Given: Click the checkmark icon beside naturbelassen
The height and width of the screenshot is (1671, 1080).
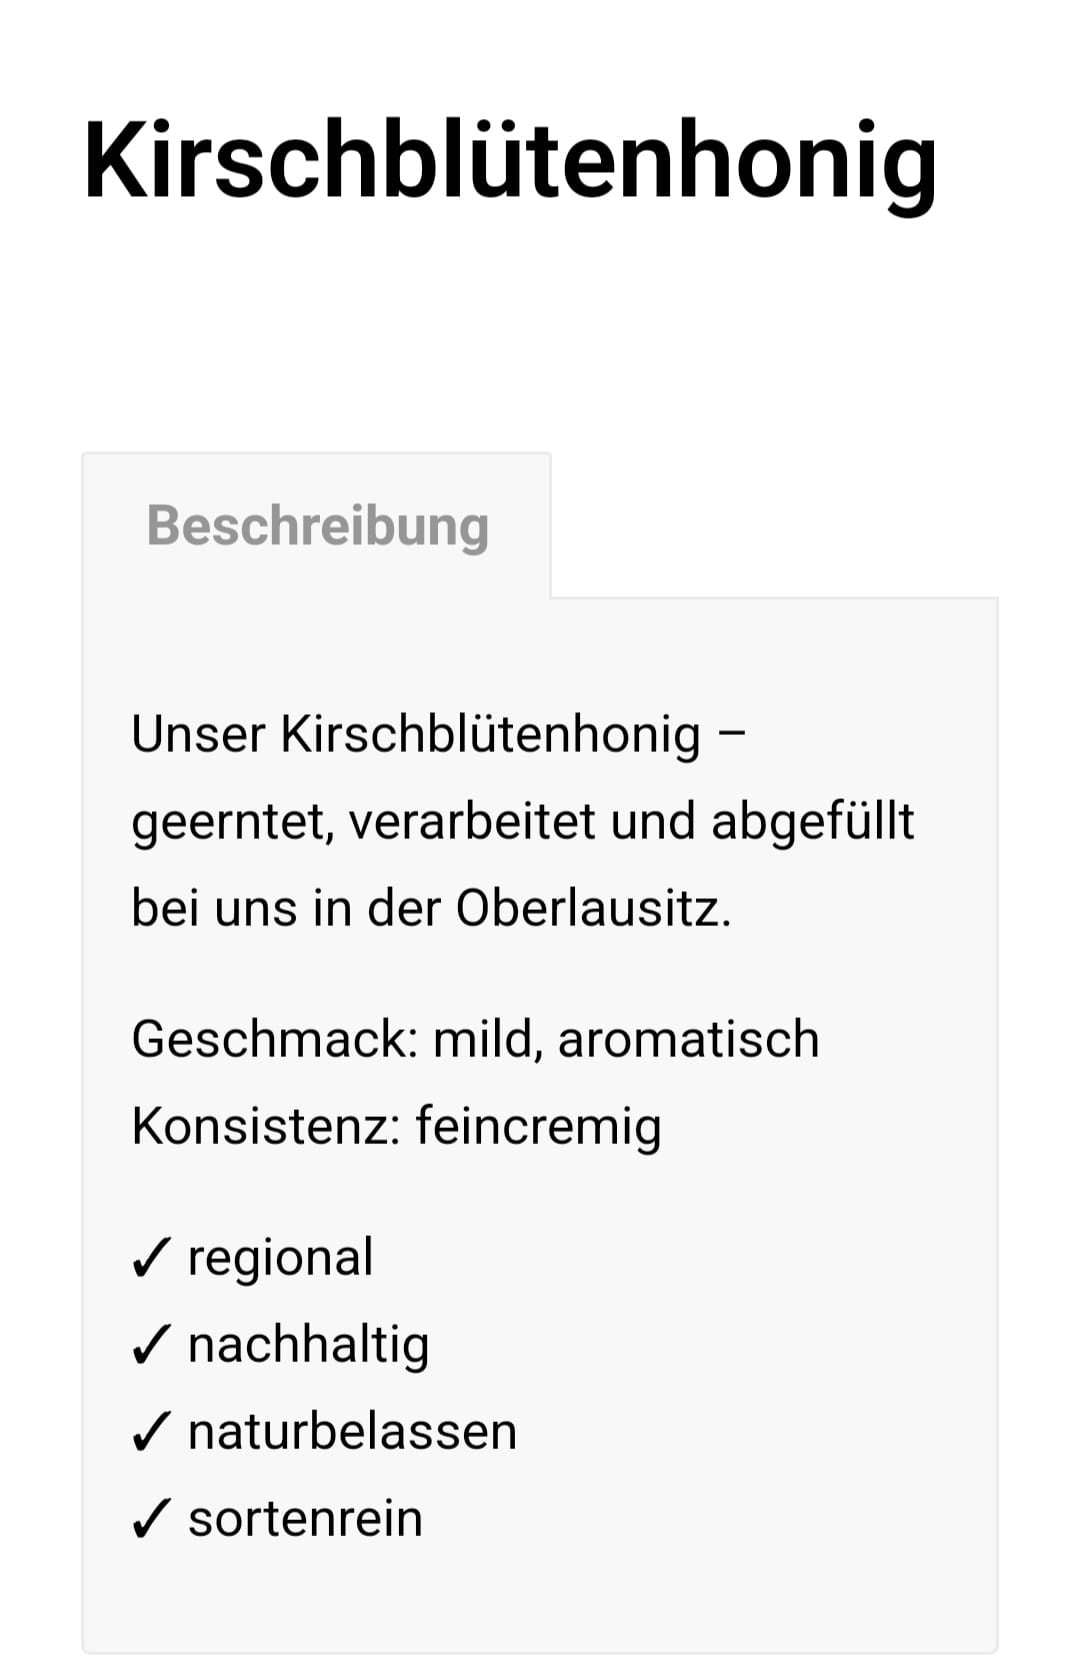Looking at the screenshot, I should [150, 1431].
